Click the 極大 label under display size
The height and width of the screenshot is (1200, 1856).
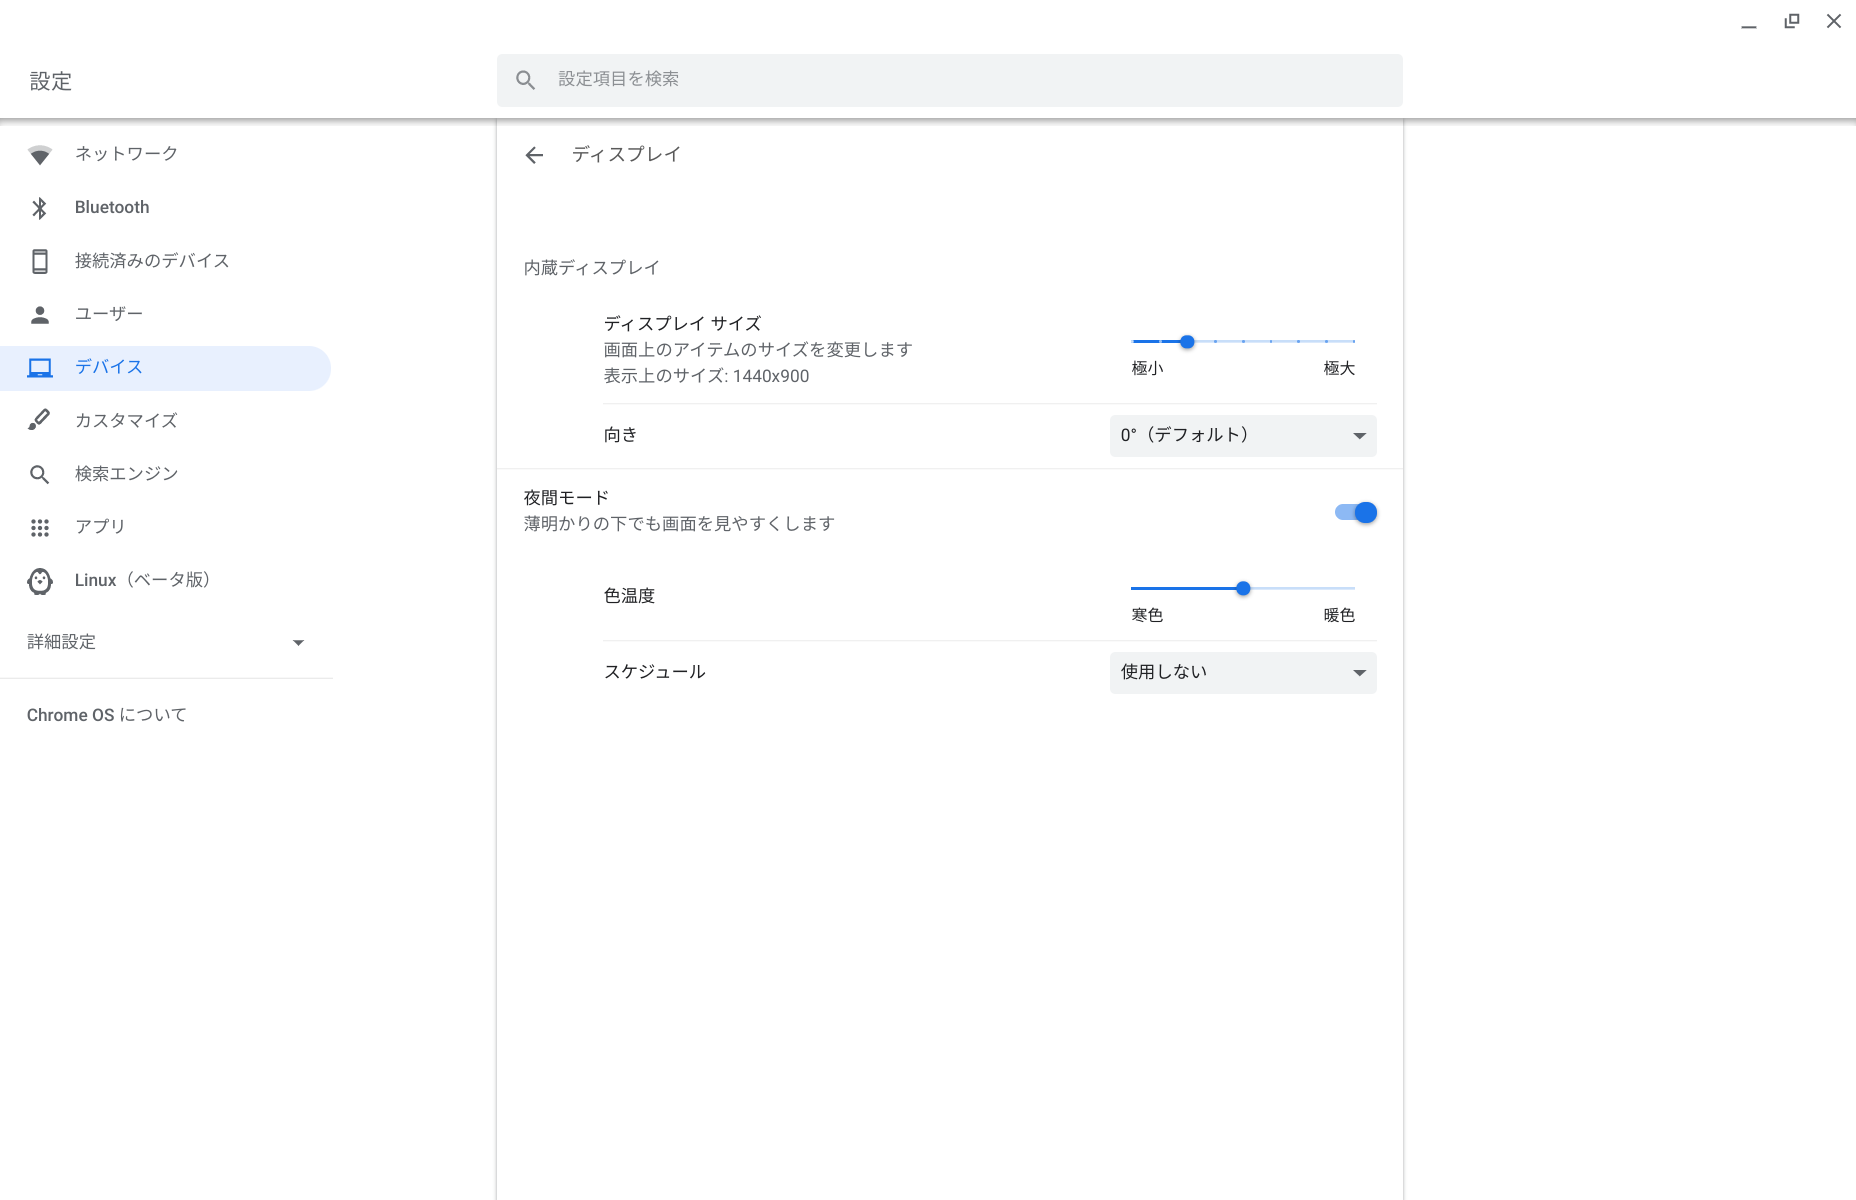[1339, 369]
